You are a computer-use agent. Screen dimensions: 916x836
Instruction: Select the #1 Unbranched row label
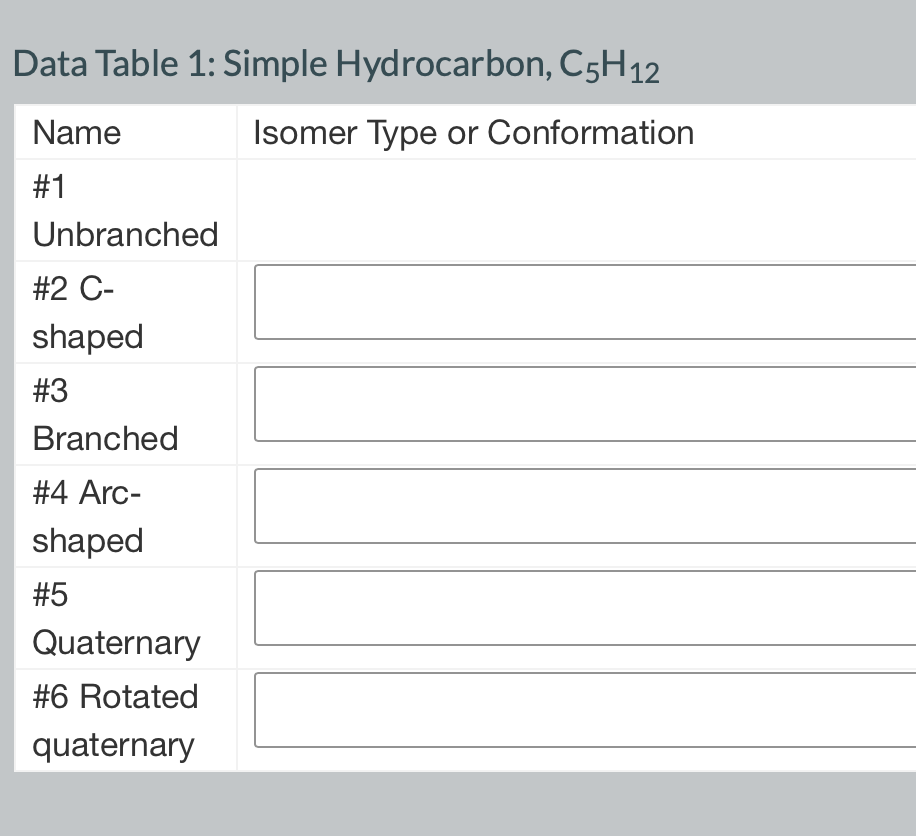[x=125, y=210]
